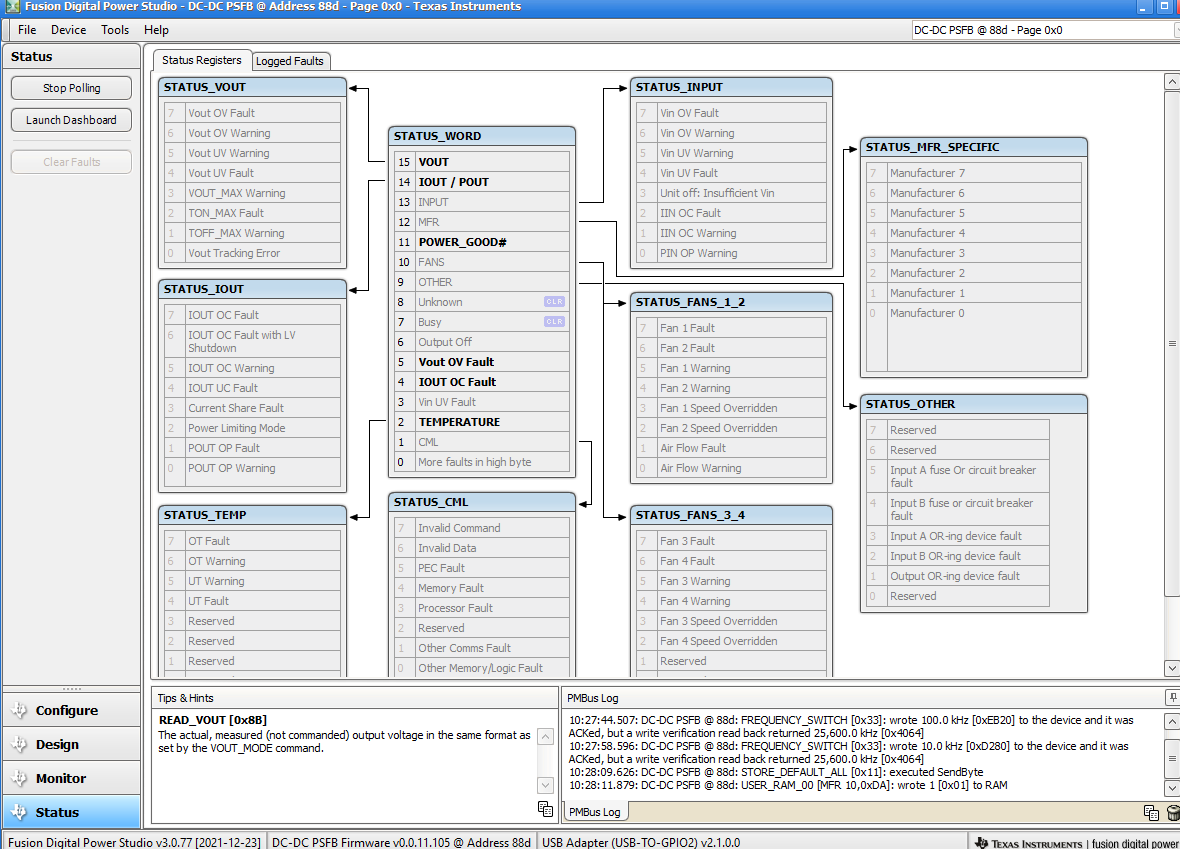The width and height of the screenshot is (1180, 849).
Task: Click the IIN OC Warning row
Action: [731, 233]
